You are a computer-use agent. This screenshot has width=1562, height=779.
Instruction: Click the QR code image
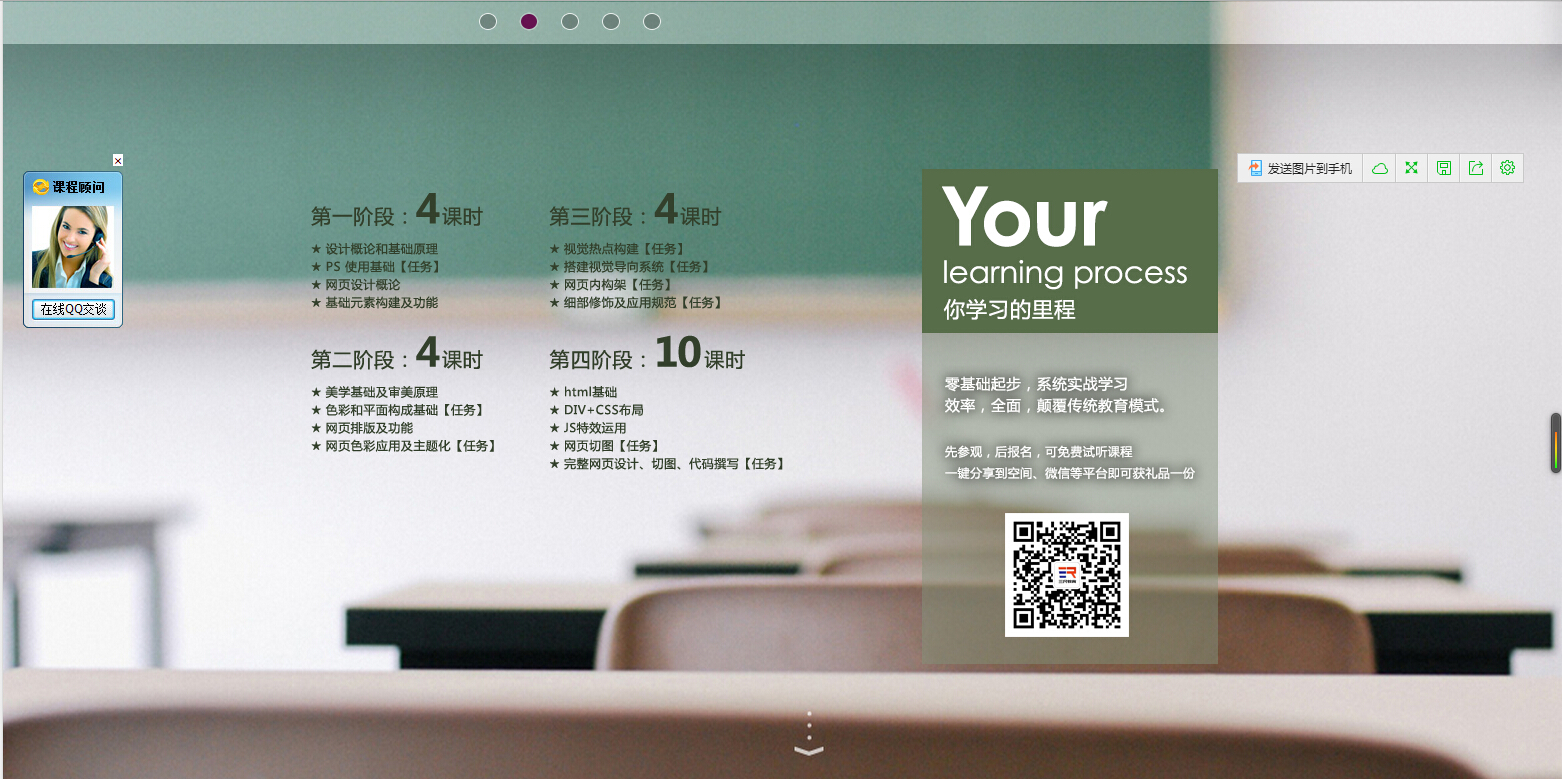click(1067, 575)
